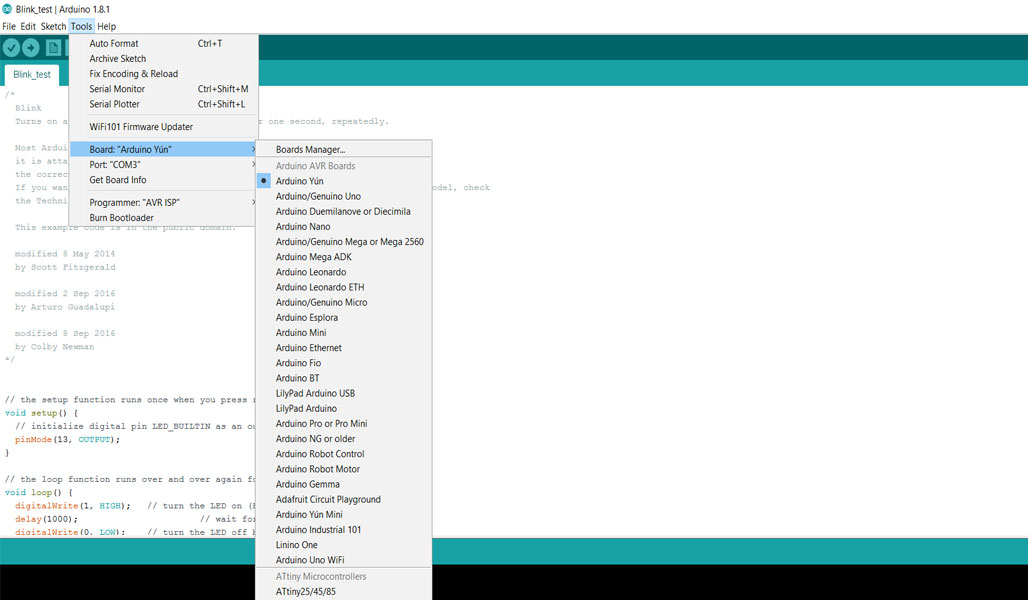1028x600 pixels.
Task: Click the Arduino logo in title bar
Action: (x=7, y=9)
